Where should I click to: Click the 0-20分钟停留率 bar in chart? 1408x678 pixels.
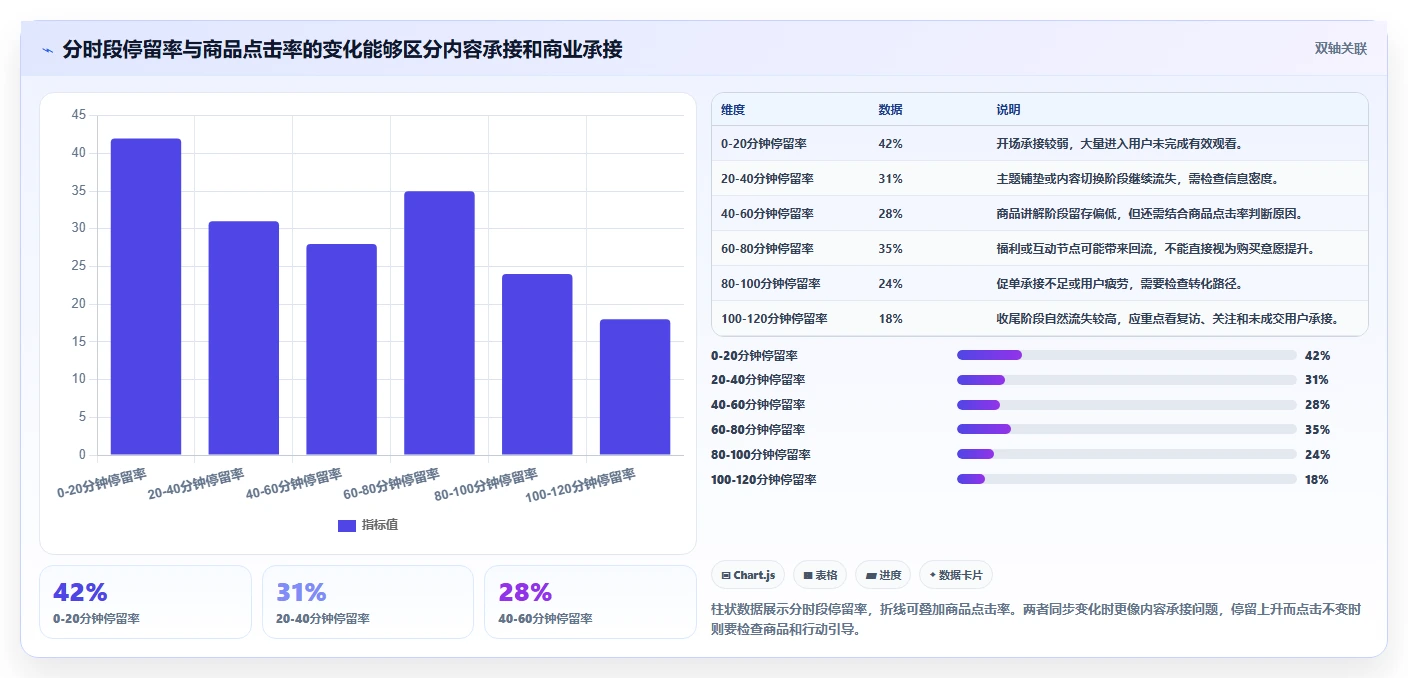coord(146,297)
